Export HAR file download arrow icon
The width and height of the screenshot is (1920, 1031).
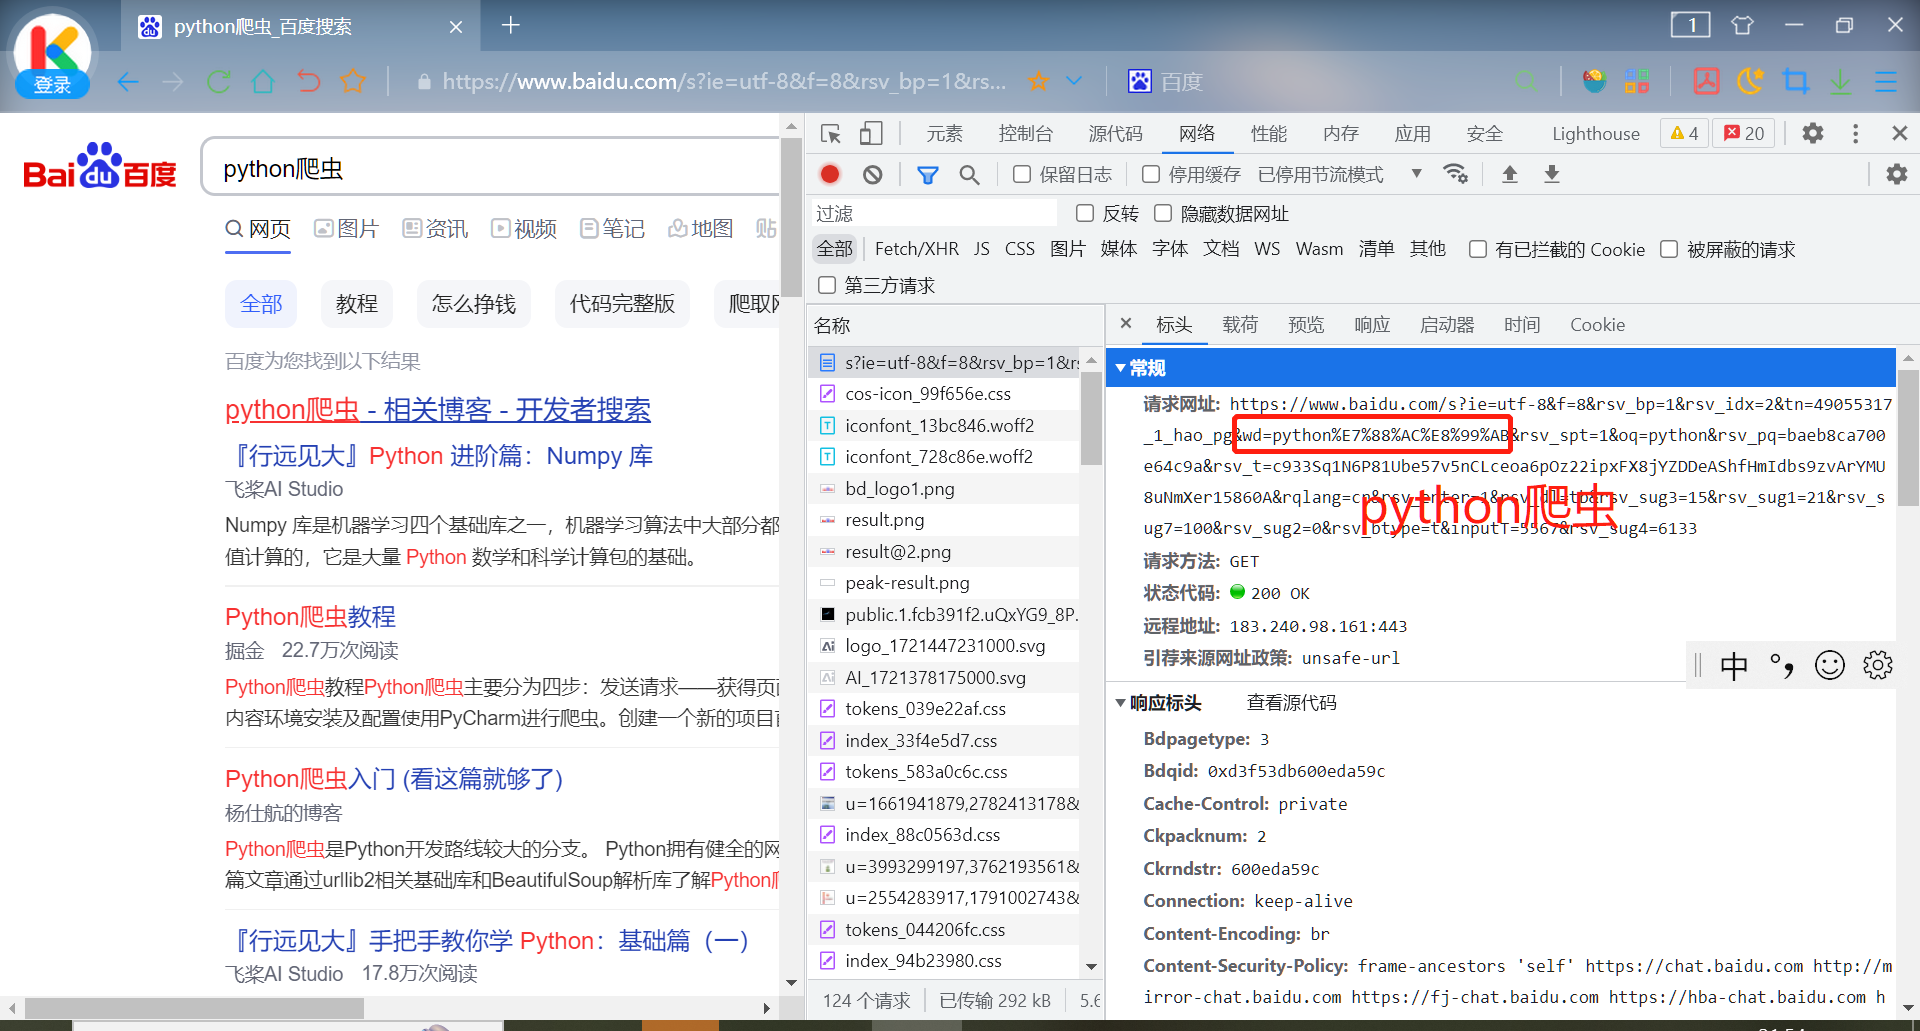1552,174
